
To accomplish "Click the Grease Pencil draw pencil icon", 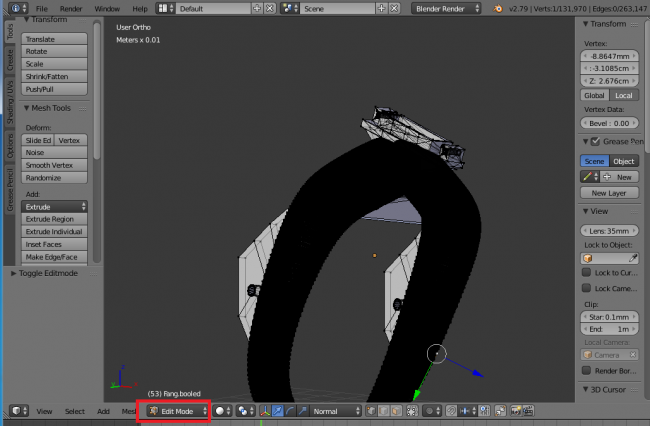I will 588,176.
